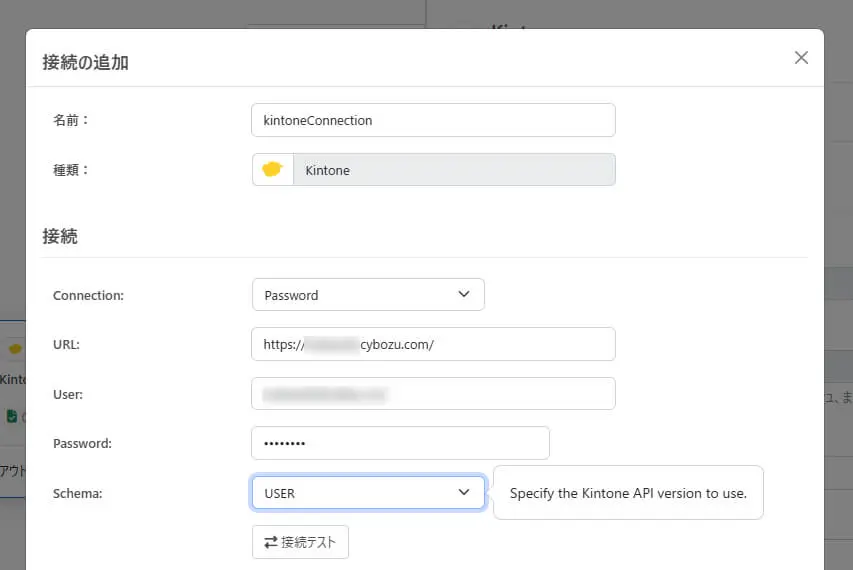853x570 pixels.
Task: Click the "Schema:" label
Action: [x=78, y=493]
